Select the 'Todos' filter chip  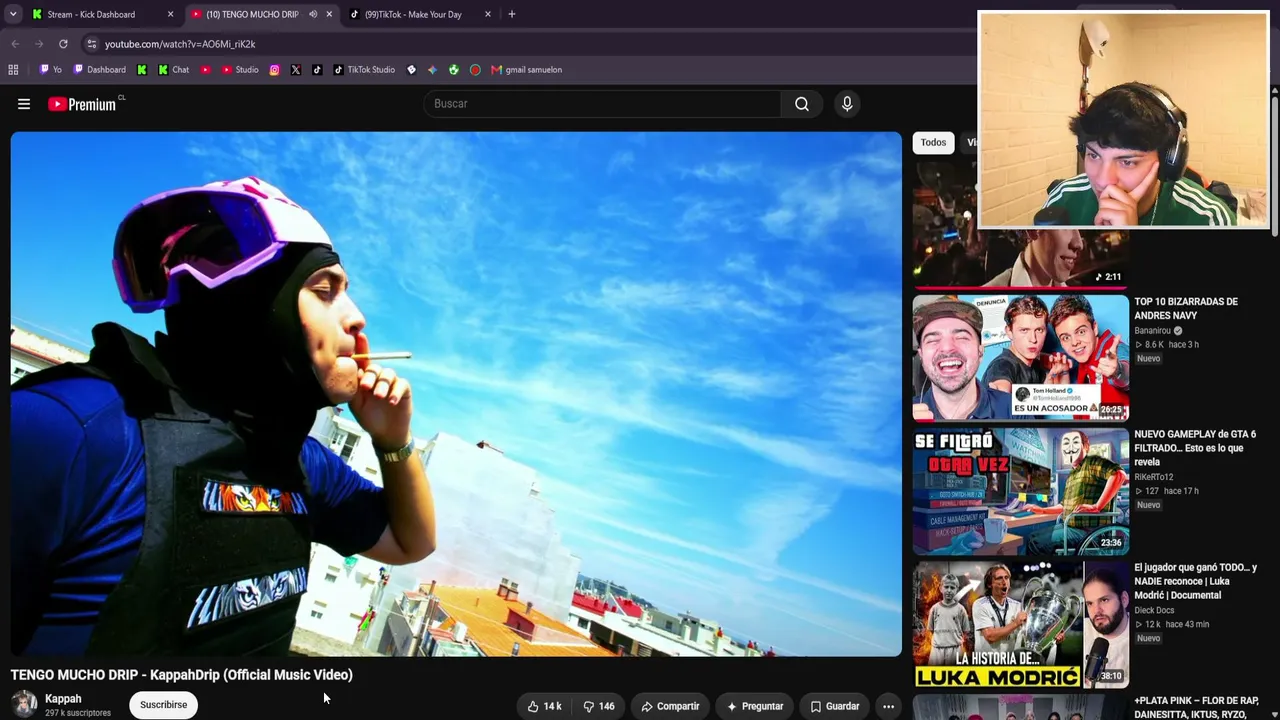933,142
